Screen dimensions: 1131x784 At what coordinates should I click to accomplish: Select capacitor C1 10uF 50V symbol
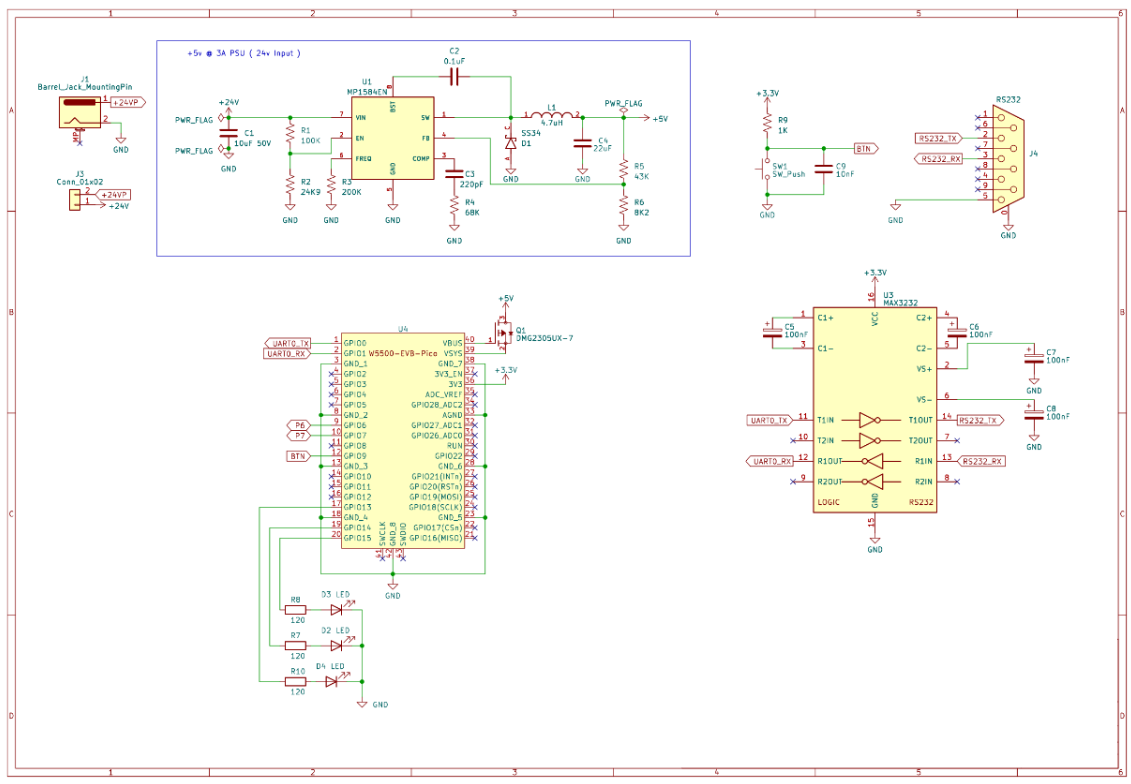(229, 133)
